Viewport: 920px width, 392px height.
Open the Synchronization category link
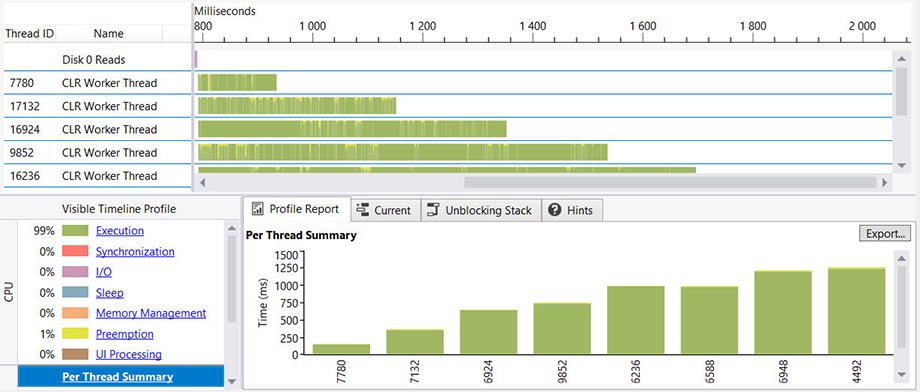pyautogui.click(x=135, y=252)
